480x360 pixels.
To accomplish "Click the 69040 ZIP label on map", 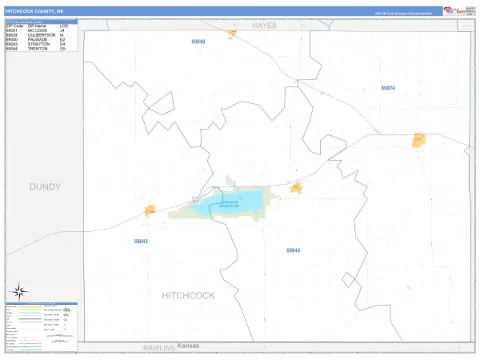I will (x=198, y=42).
